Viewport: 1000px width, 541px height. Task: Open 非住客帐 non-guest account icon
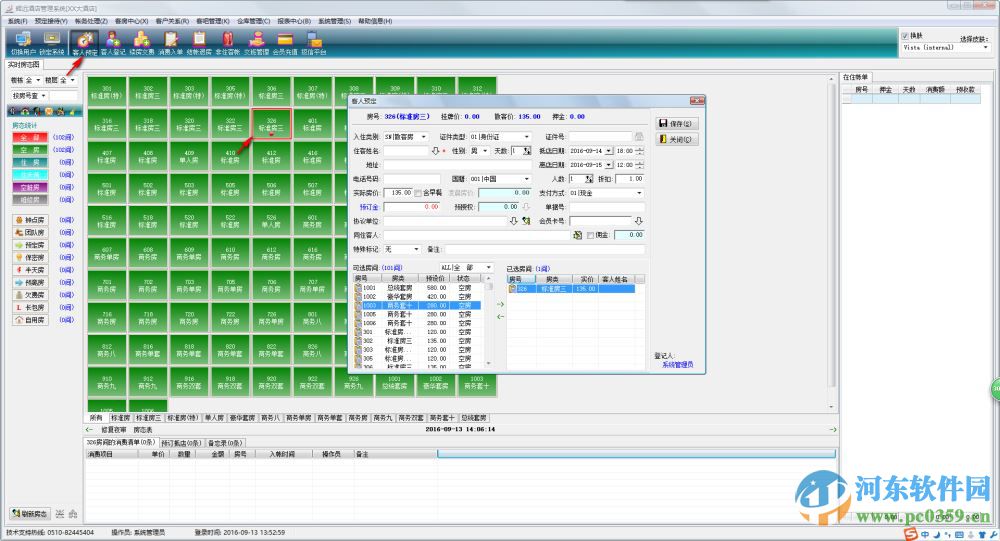tap(228, 43)
